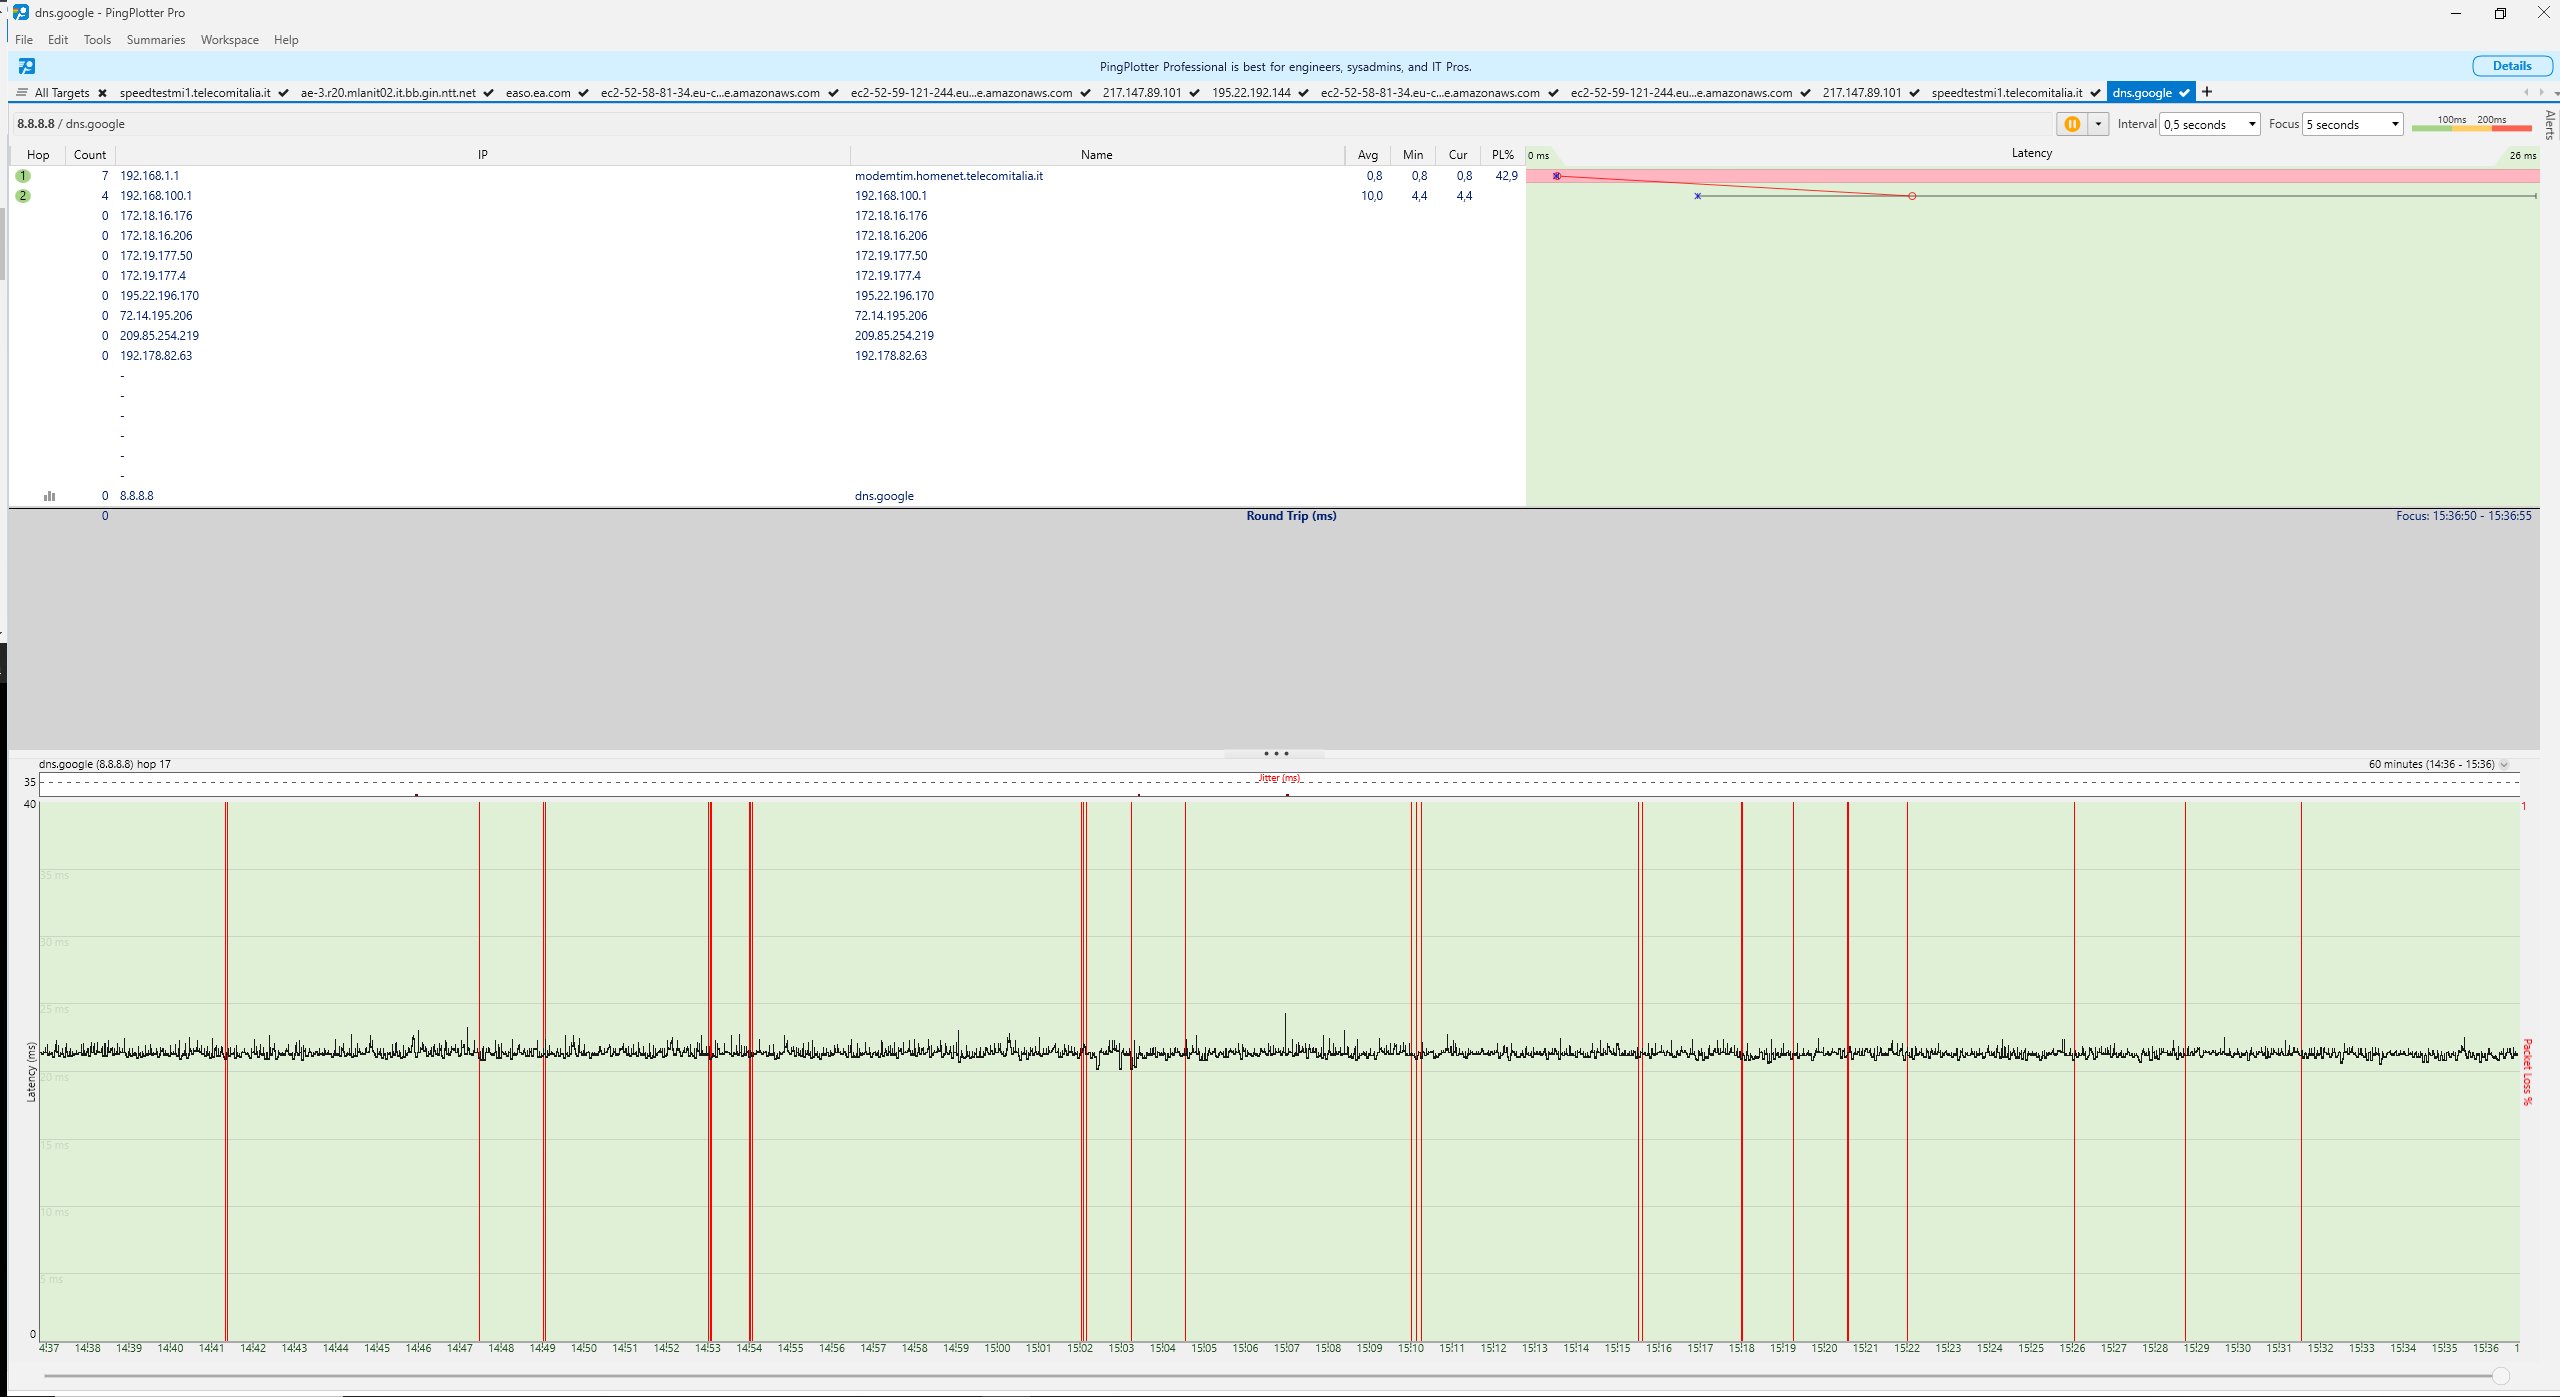Select 172.19.177.50 in the IP column

[156, 256]
